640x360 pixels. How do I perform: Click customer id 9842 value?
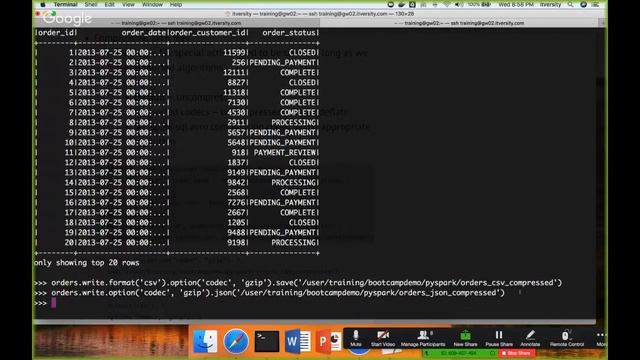[236, 182]
